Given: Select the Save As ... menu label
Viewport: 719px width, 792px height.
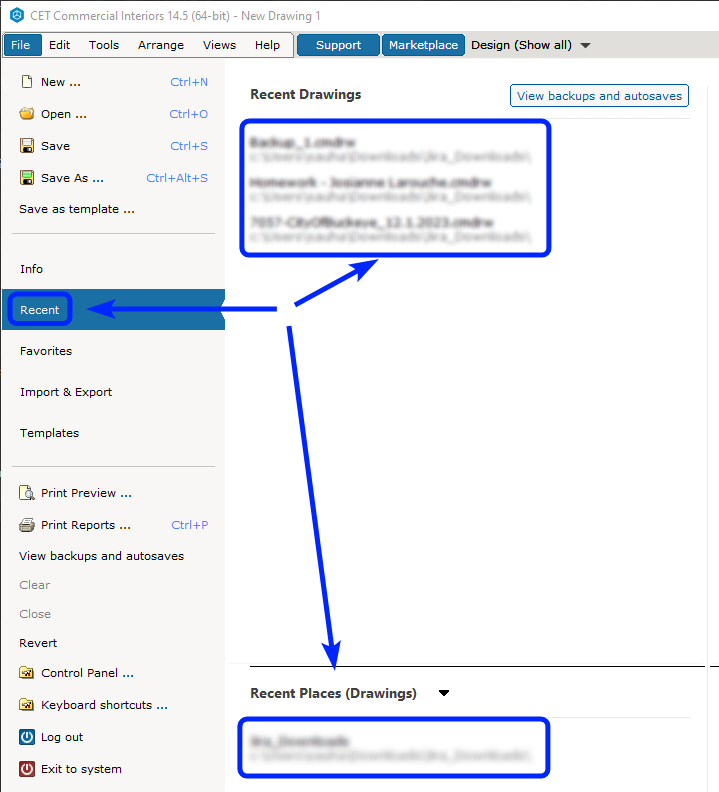Looking at the screenshot, I should 72,178.
